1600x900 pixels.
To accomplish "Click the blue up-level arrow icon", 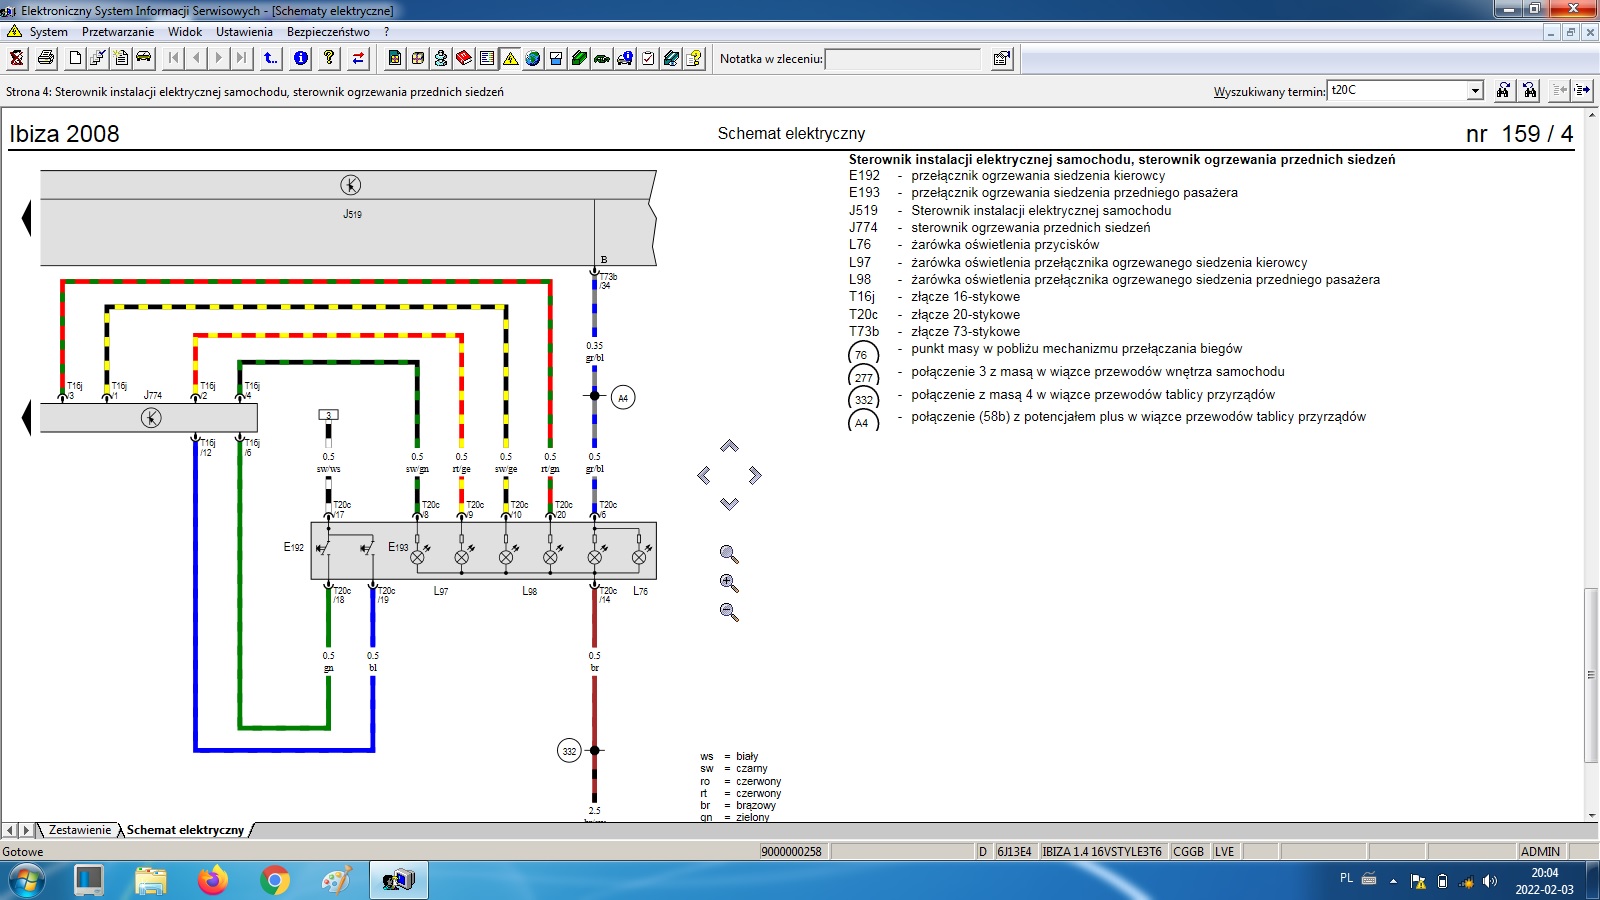I will (x=271, y=58).
